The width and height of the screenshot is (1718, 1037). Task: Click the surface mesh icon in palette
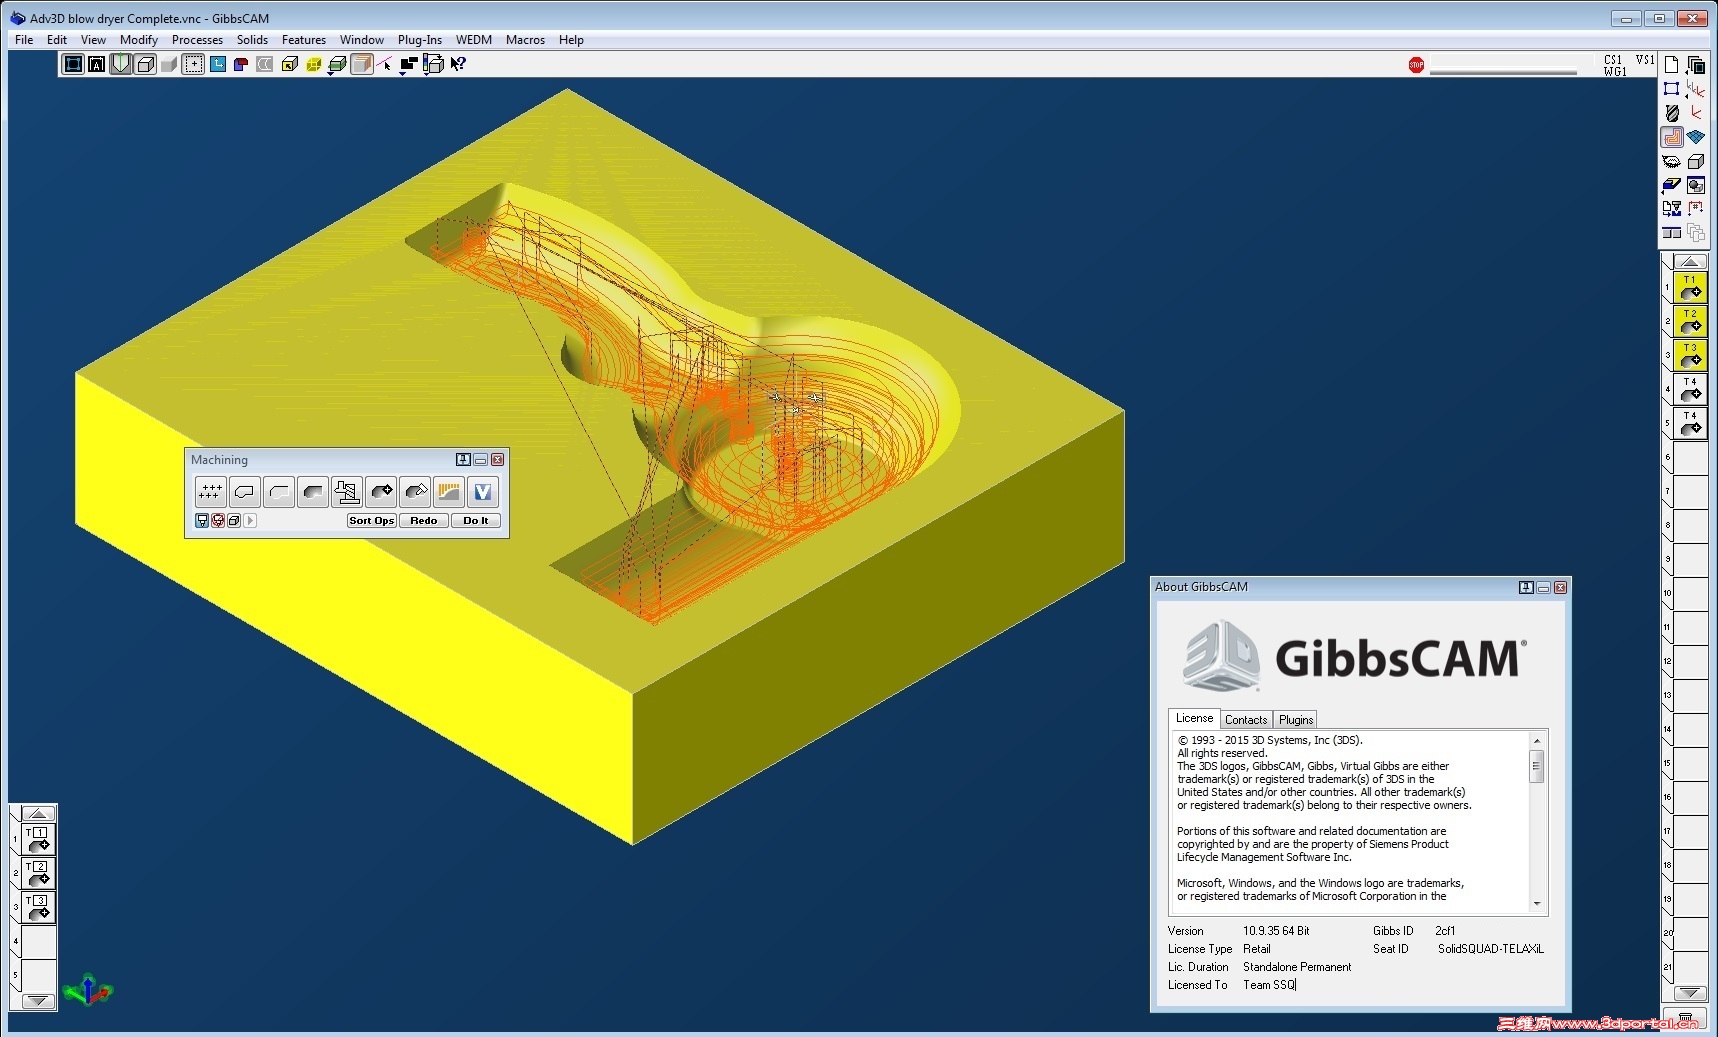pyautogui.click(x=1696, y=137)
